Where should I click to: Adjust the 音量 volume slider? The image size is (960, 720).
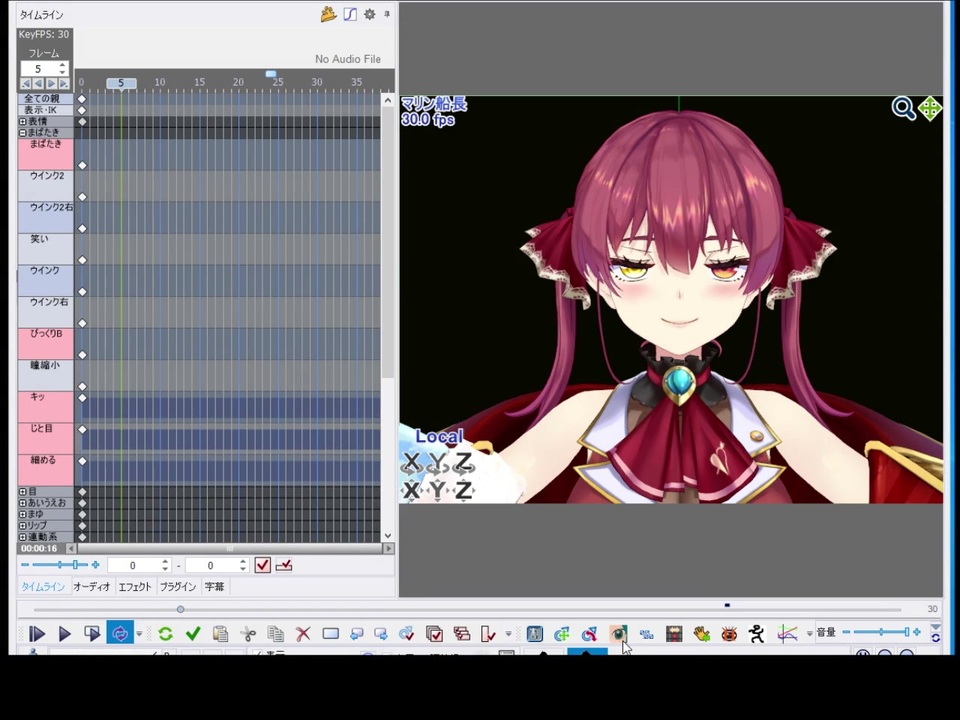click(880, 632)
